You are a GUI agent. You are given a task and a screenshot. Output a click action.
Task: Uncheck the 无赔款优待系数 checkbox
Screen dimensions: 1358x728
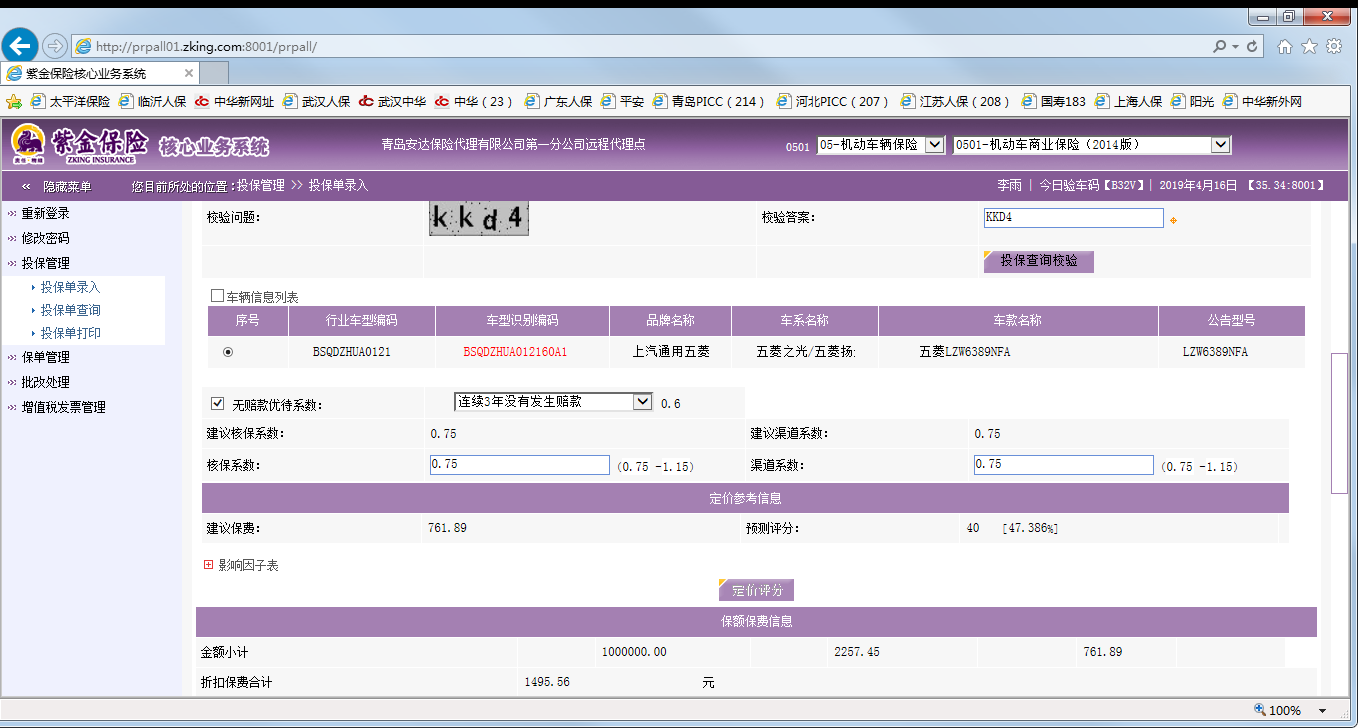pos(217,404)
